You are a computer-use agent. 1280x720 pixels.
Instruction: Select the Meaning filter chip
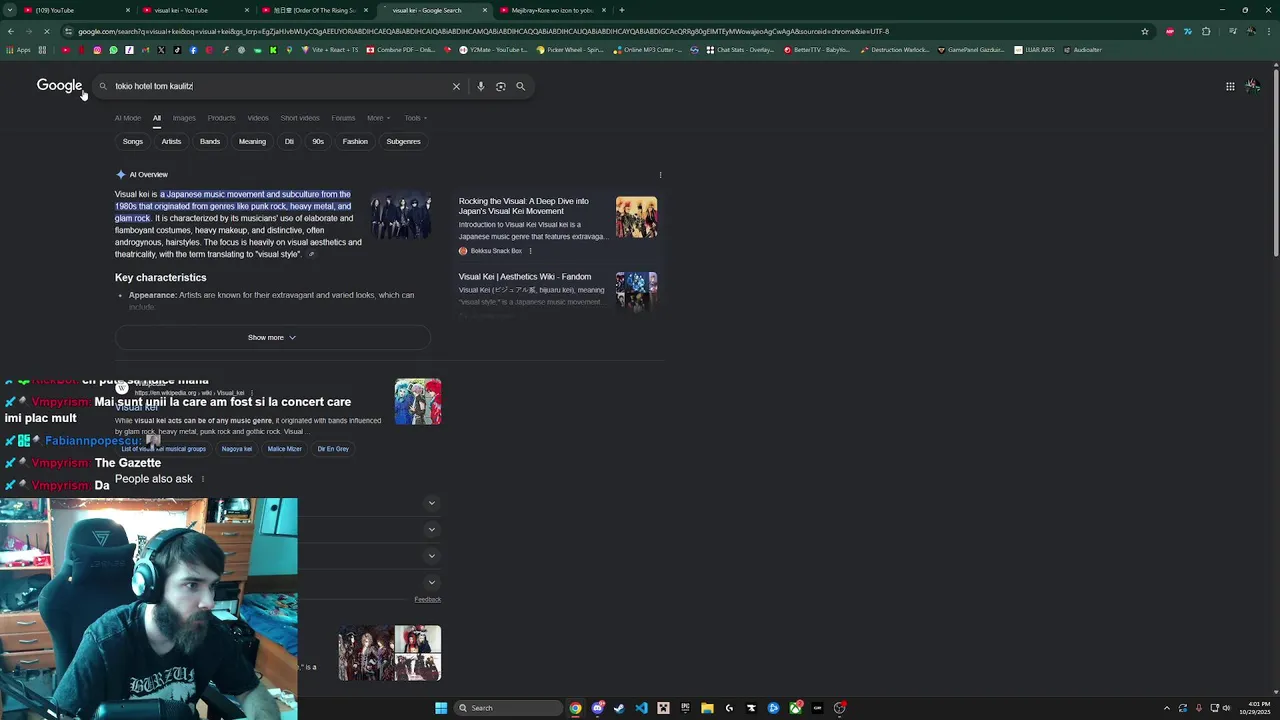[252, 141]
